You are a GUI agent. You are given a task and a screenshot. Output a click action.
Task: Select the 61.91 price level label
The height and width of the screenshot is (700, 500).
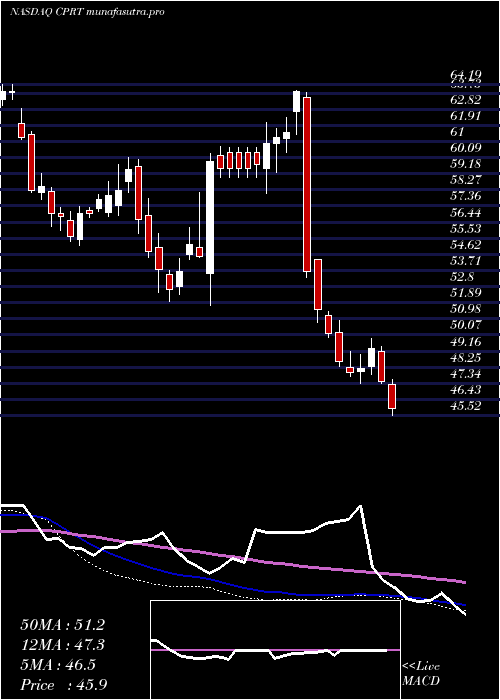point(466,116)
